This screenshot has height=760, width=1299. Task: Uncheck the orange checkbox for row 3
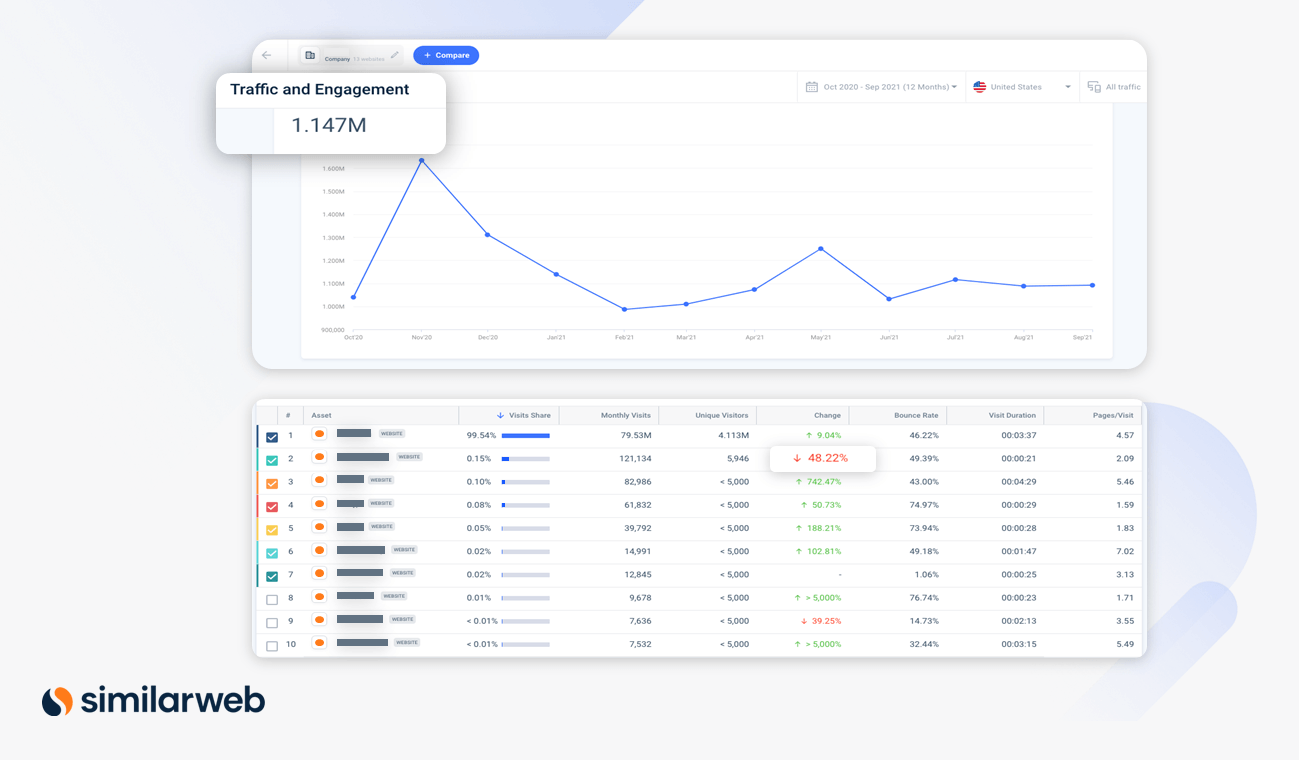(x=272, y=483)
